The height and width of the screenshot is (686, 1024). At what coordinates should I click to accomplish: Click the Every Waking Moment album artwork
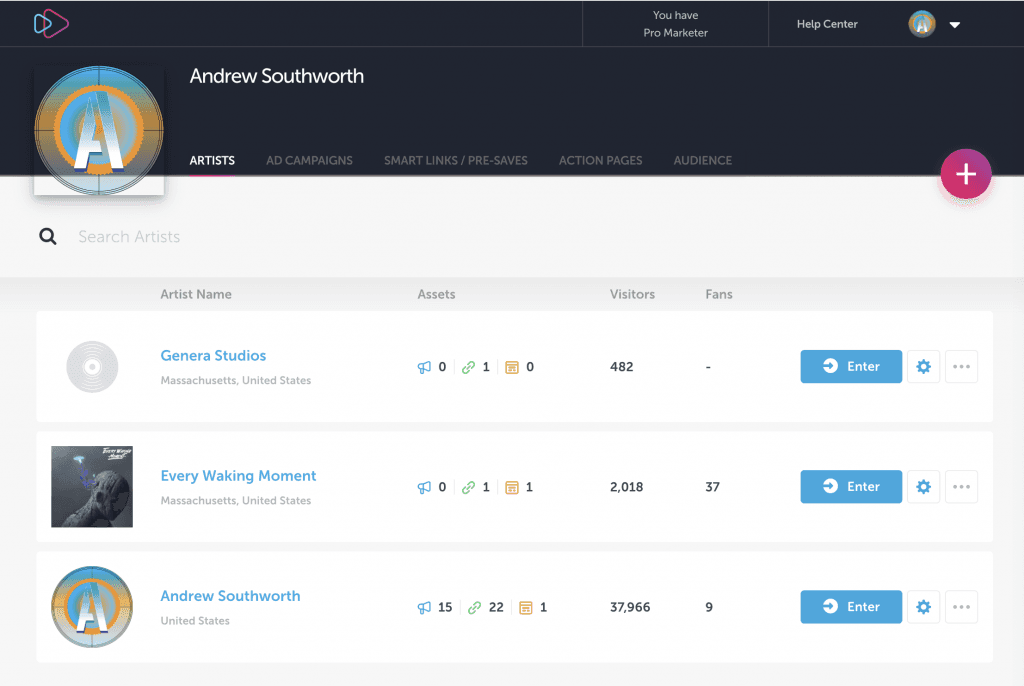pos(92,487)
